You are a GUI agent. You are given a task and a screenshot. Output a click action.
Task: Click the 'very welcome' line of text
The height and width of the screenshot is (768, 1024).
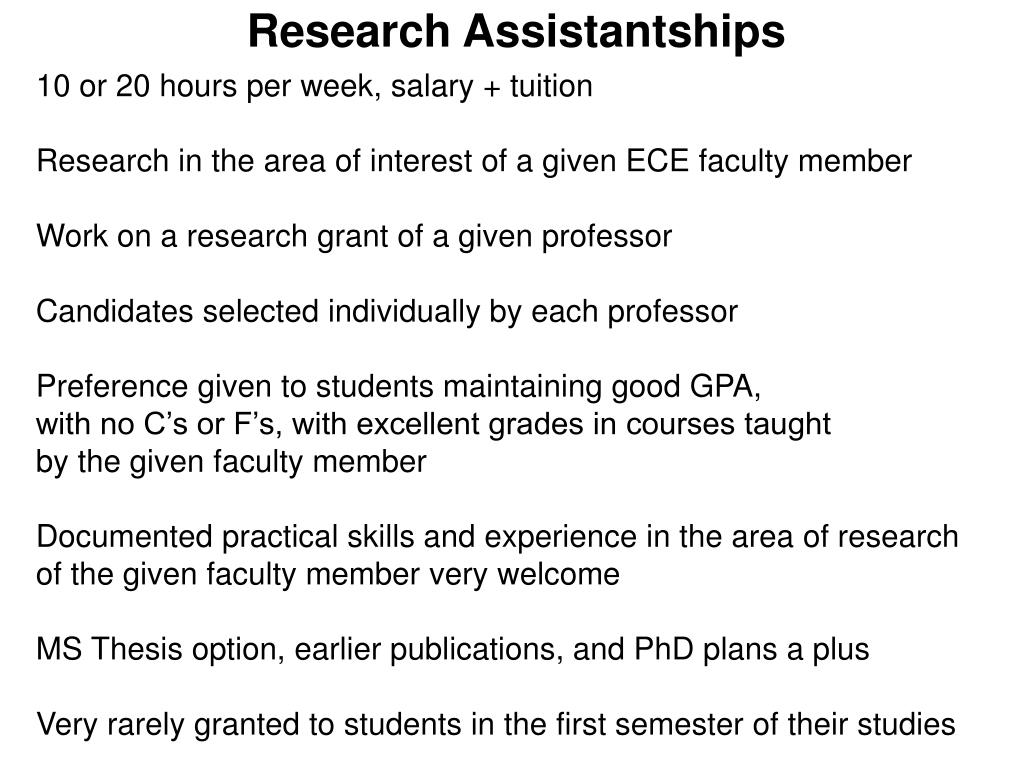328,575
